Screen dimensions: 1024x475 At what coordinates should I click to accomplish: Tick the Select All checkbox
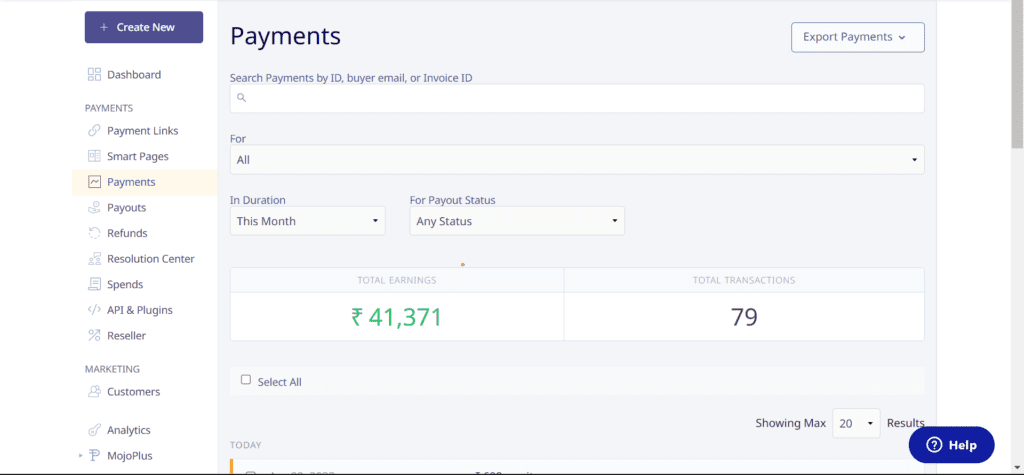pos(246,380)
